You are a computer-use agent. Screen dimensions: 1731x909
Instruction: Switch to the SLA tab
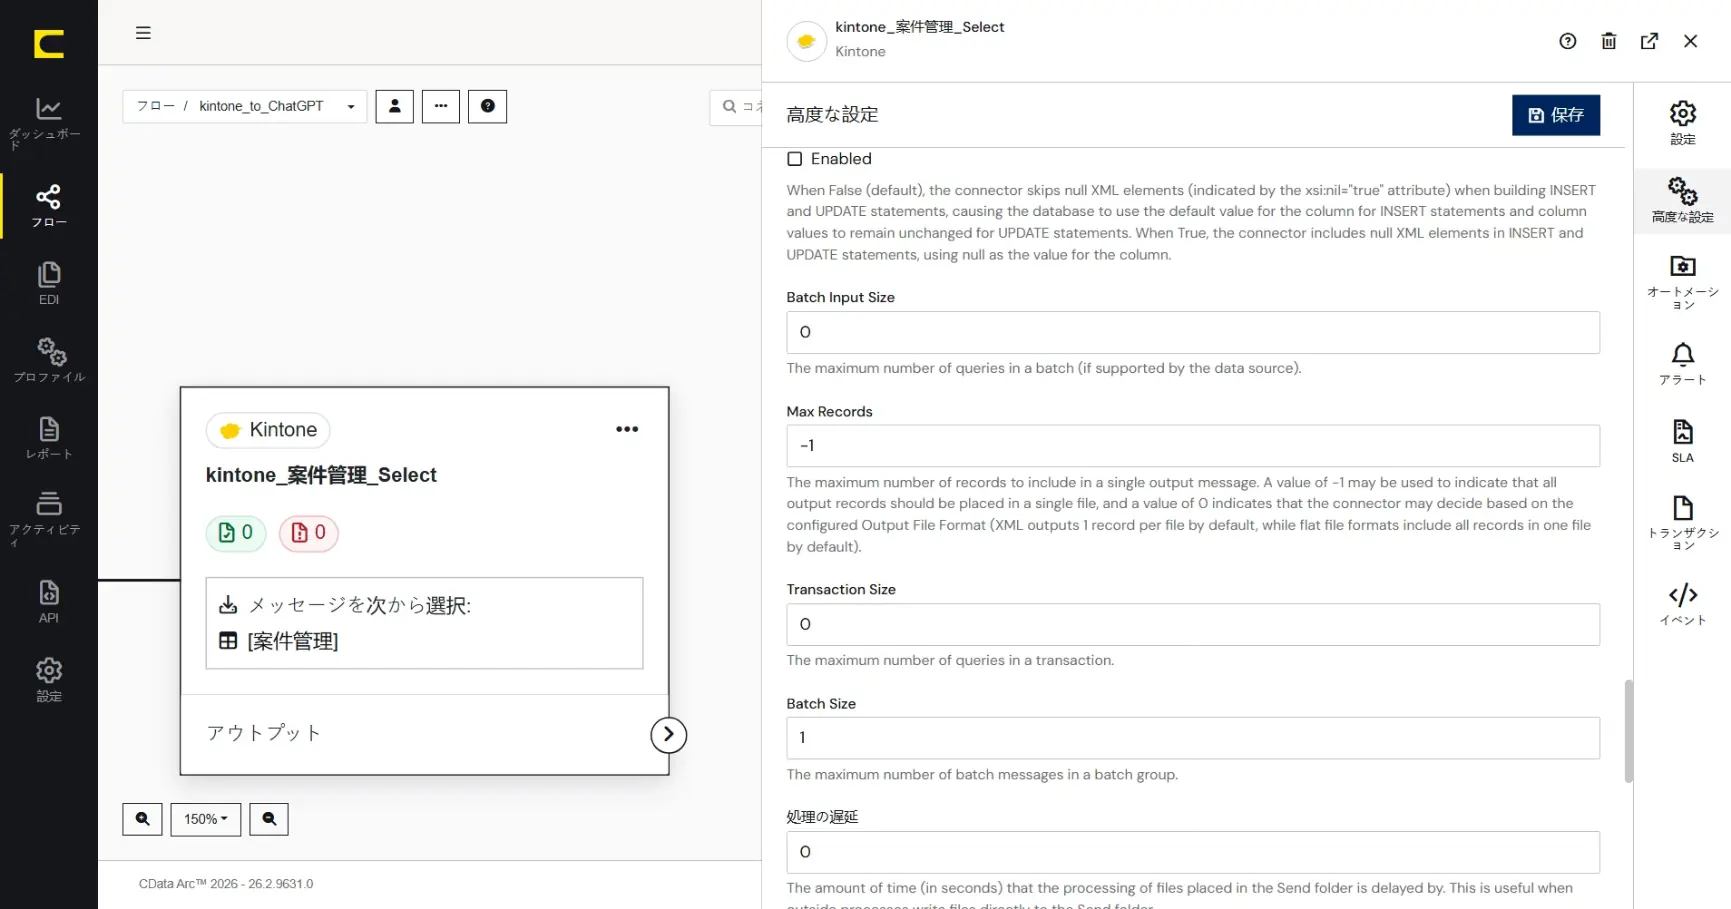pyautogui.click(x=1683, y=441)
